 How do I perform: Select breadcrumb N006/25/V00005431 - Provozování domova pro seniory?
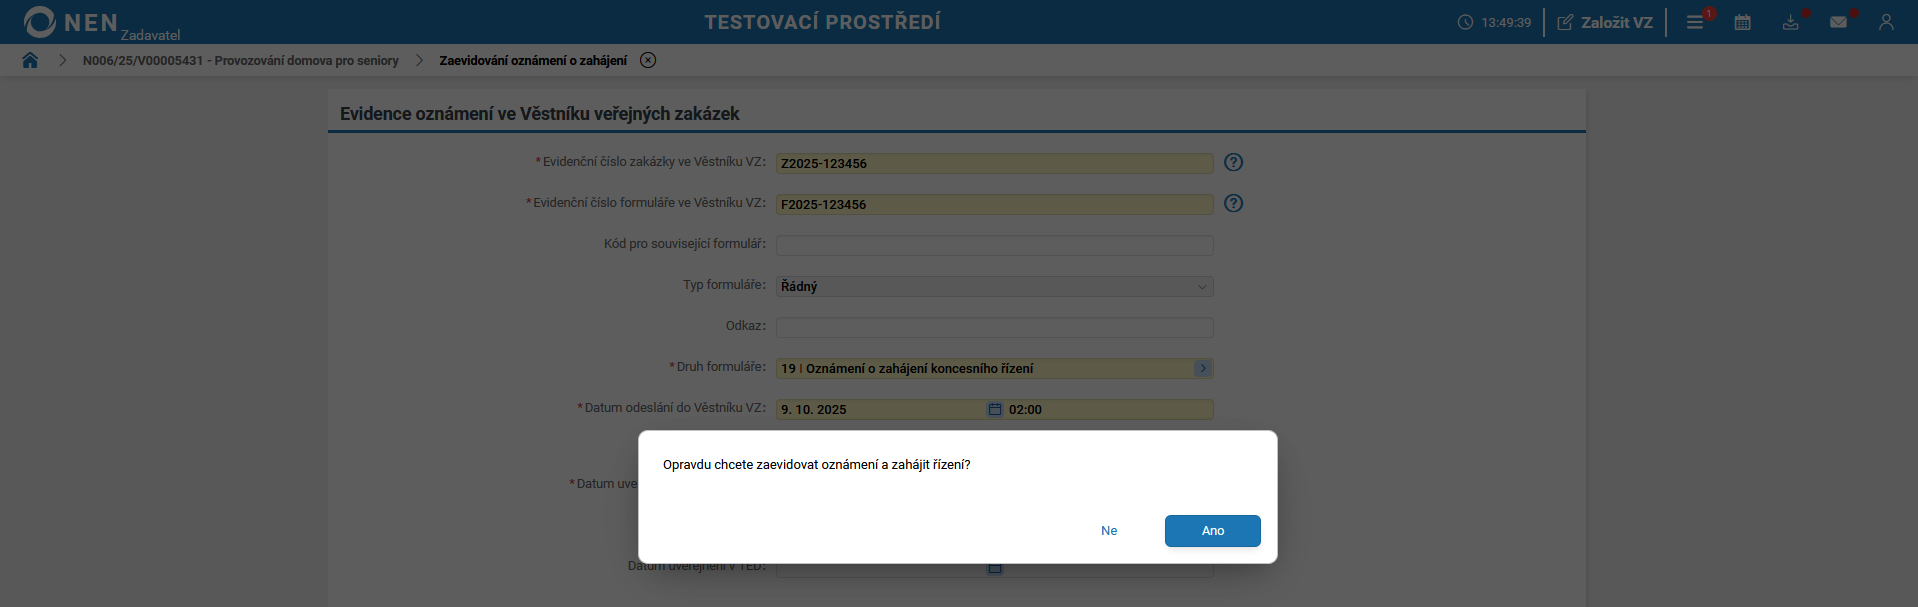pyautogui.click(x=241, y=60)
